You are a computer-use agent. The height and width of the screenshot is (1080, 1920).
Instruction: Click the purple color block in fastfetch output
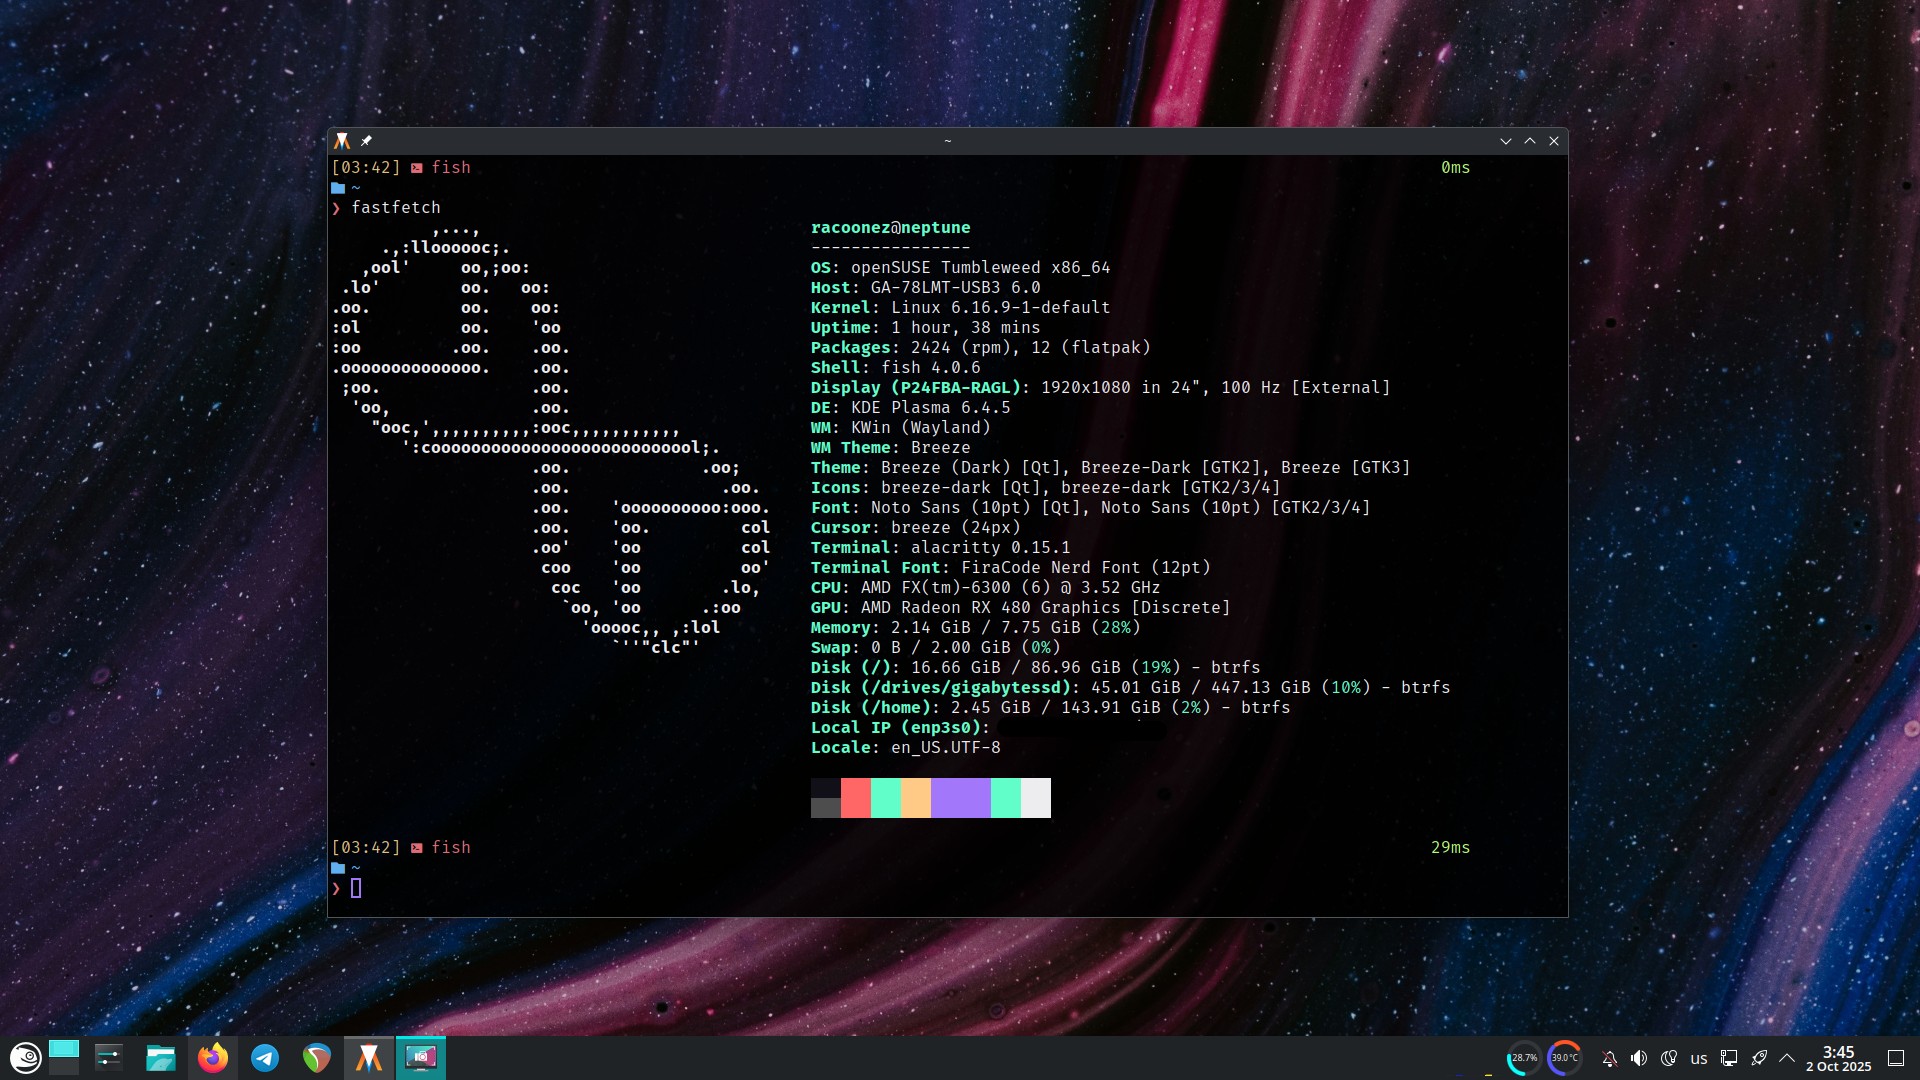960,798
